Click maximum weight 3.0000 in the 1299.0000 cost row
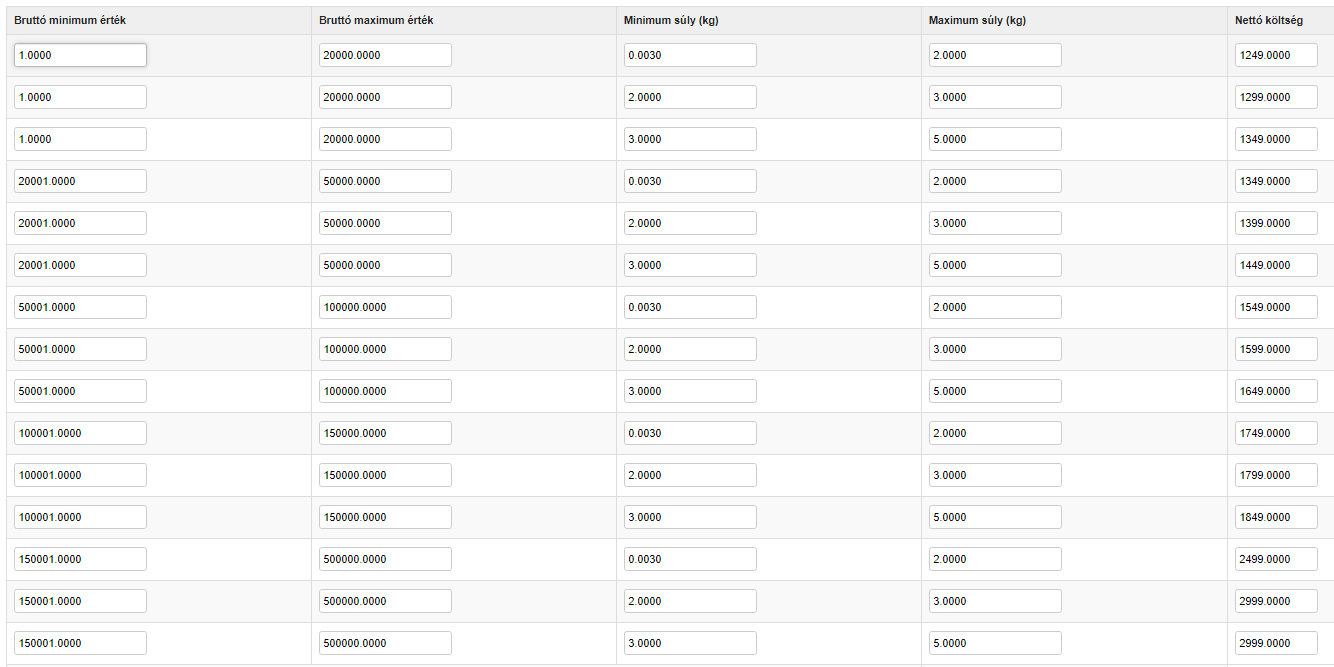1334x667 pixels. [x=995, y=97]
